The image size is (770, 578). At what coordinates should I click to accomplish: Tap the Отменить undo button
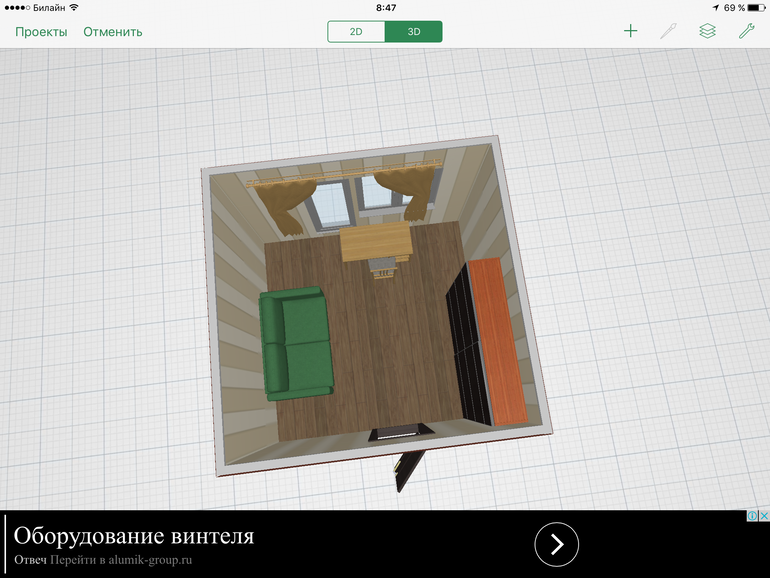[112, 31]
